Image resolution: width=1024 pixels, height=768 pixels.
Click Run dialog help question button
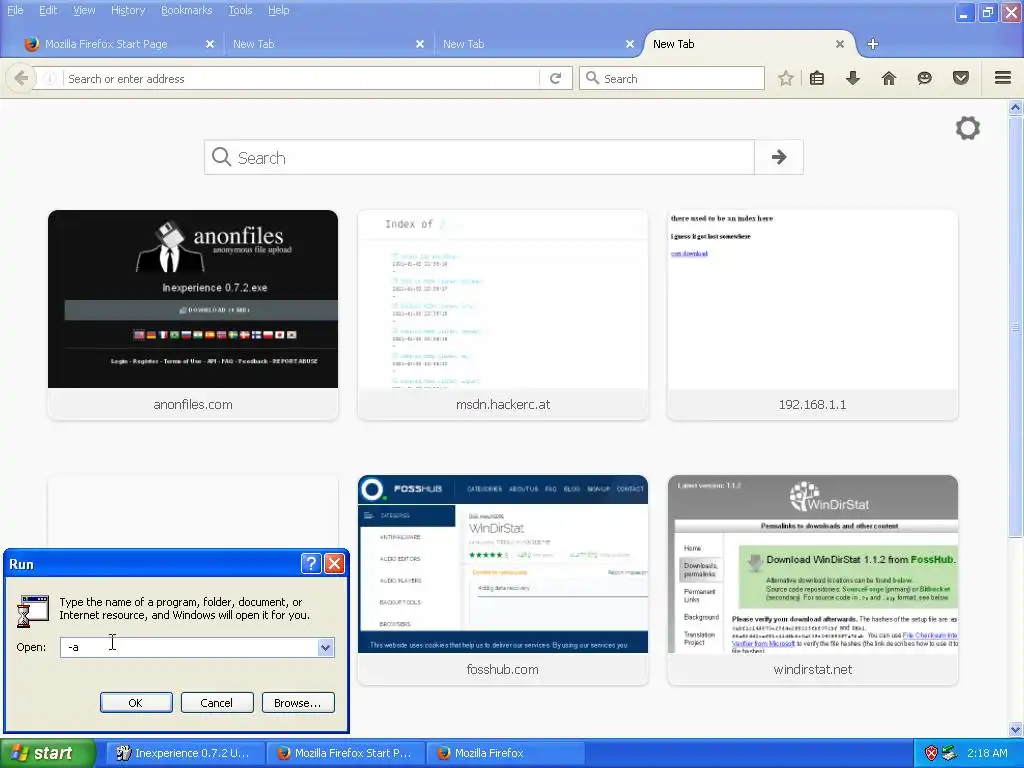[x=311, y=564]
